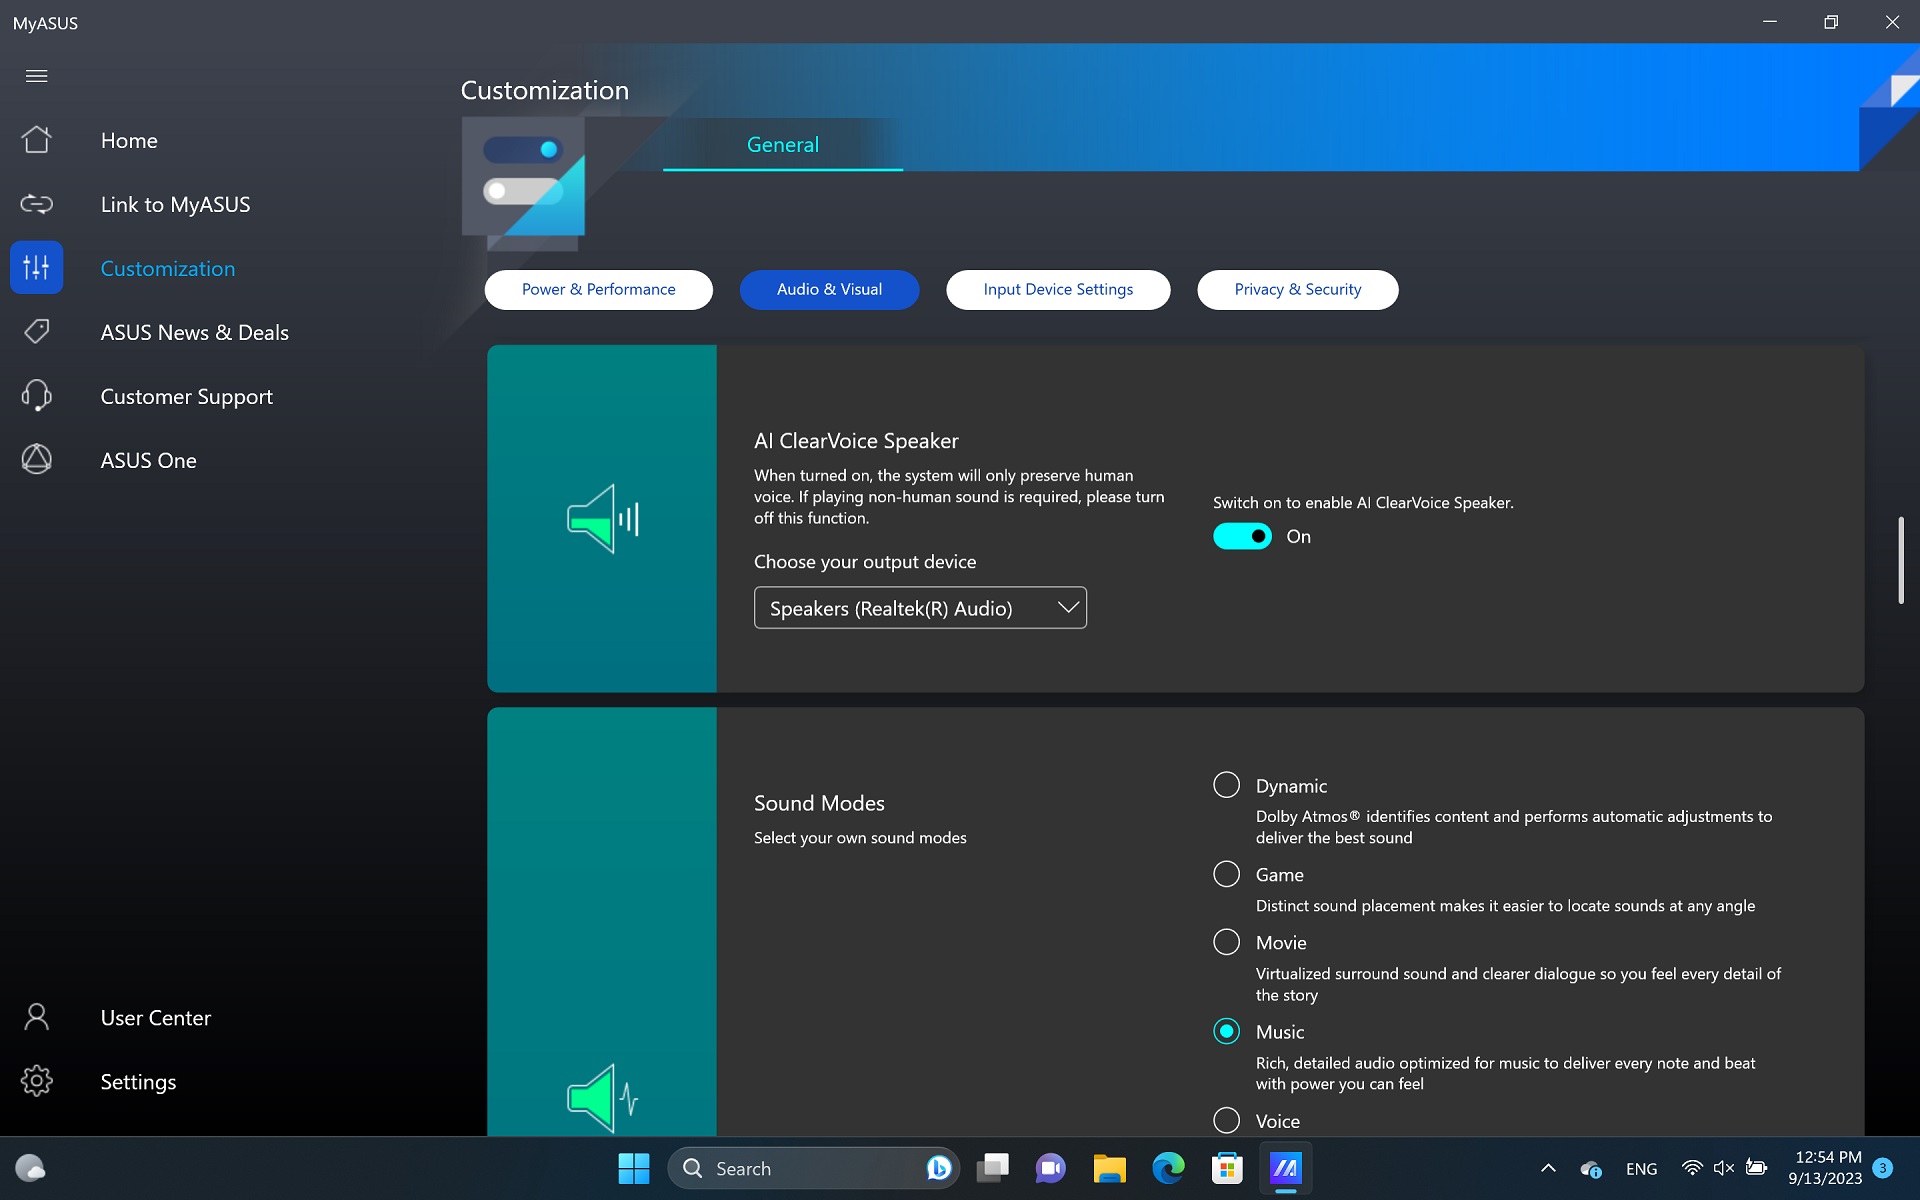Click the muted volume tray icon
This screenshot has width=1920, height=1200.
point(1724,1168)
